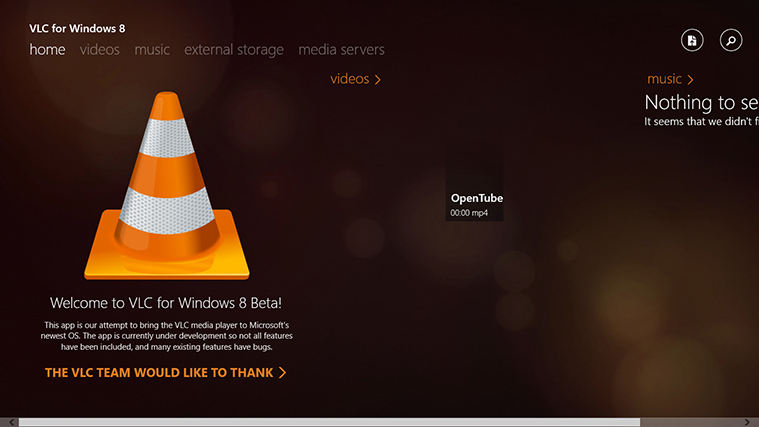
Task: Click the open file icon button
Action: pos(692,40)
